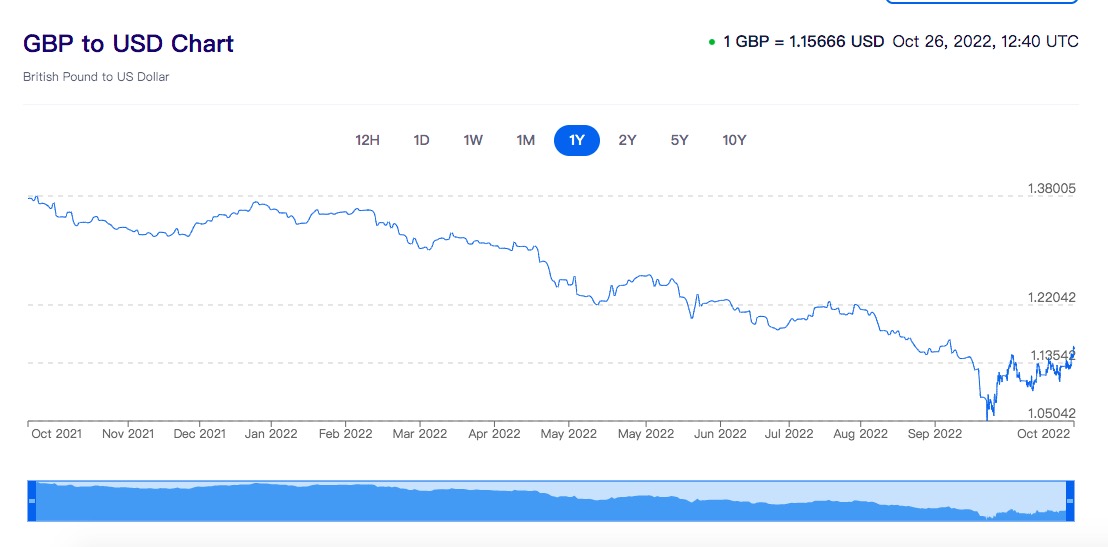Click the 1.38005 price axis label
This screenshot has width=1108, height=547.
click(1050, 188)
